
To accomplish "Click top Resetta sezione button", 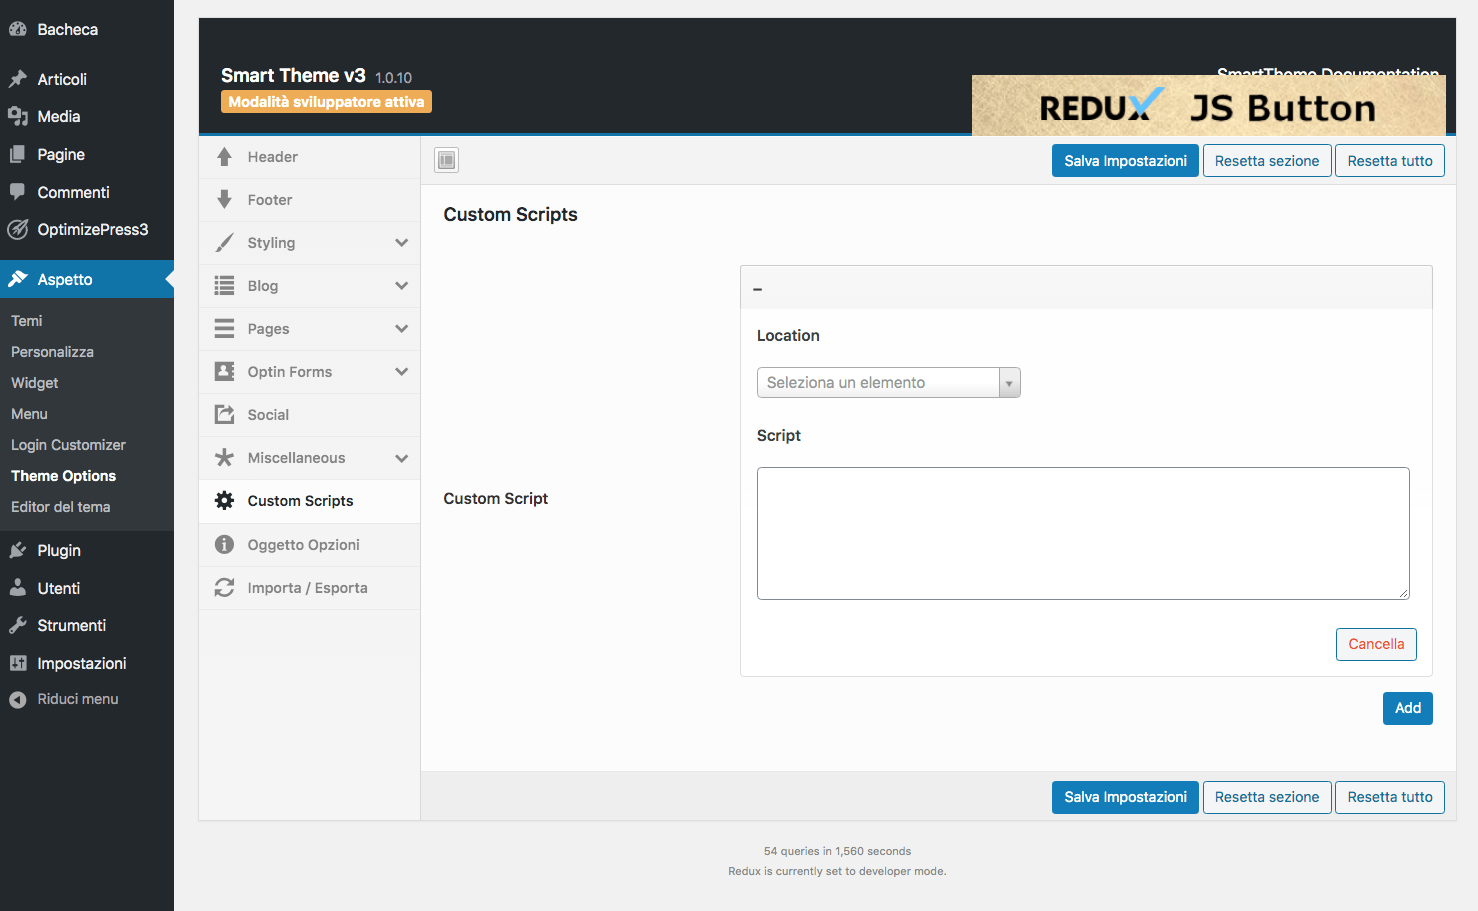I will point(1267,161).
